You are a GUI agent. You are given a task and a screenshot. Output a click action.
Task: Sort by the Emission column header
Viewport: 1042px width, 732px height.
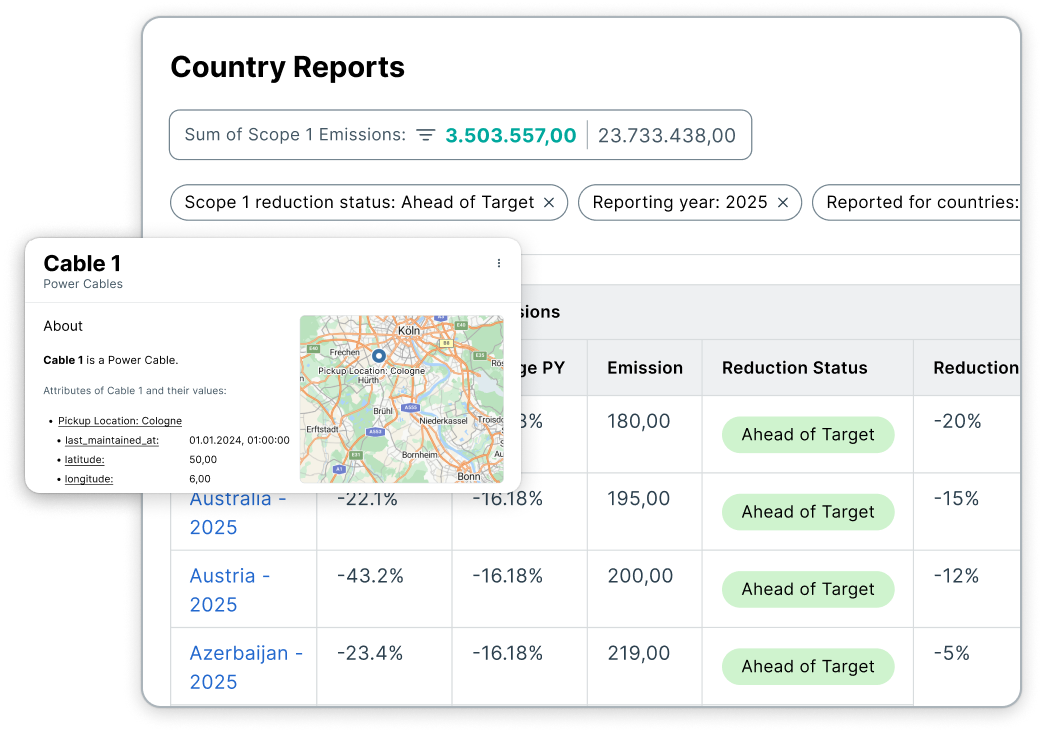tap(645, 368)
